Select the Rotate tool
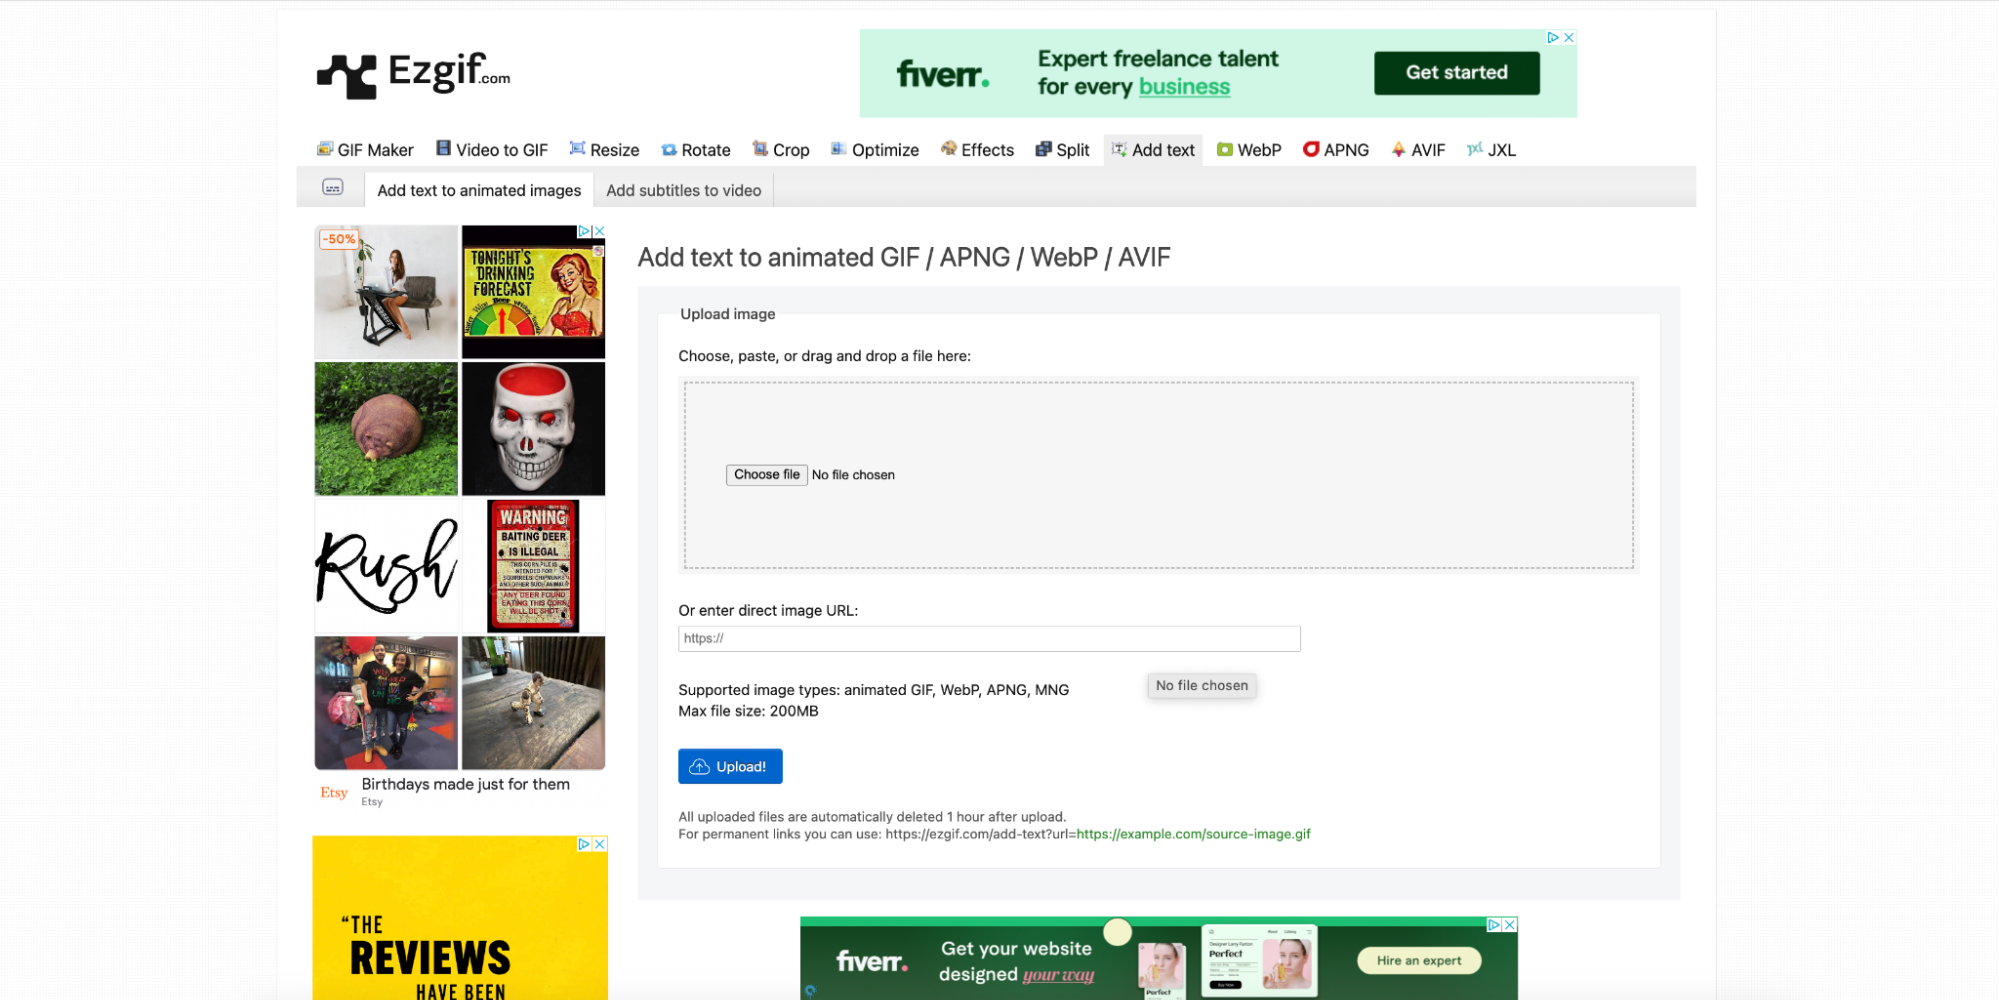 [x=696, y=150]
